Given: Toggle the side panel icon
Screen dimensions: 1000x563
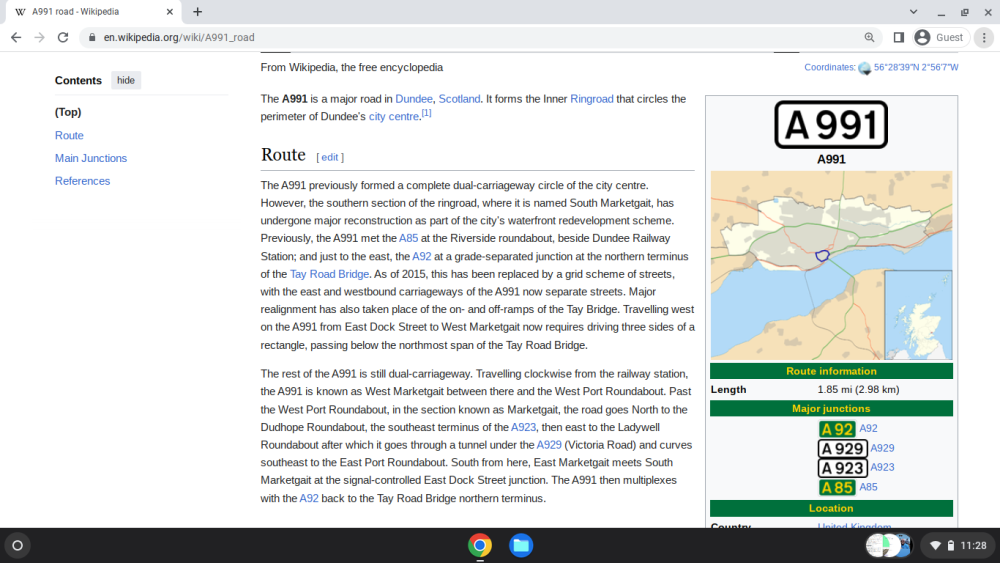Looking at the screenshot, I should [899, 38].
